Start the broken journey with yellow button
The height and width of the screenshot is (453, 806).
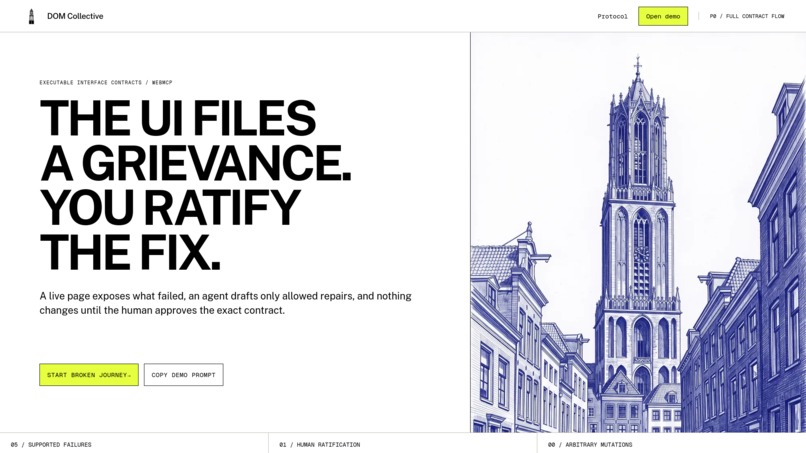click(x=89, y=375)
